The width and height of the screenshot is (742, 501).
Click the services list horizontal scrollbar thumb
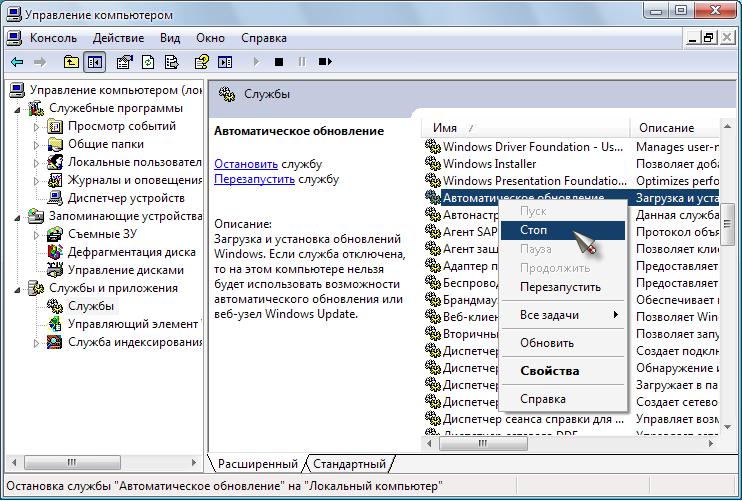click(483, 444)
